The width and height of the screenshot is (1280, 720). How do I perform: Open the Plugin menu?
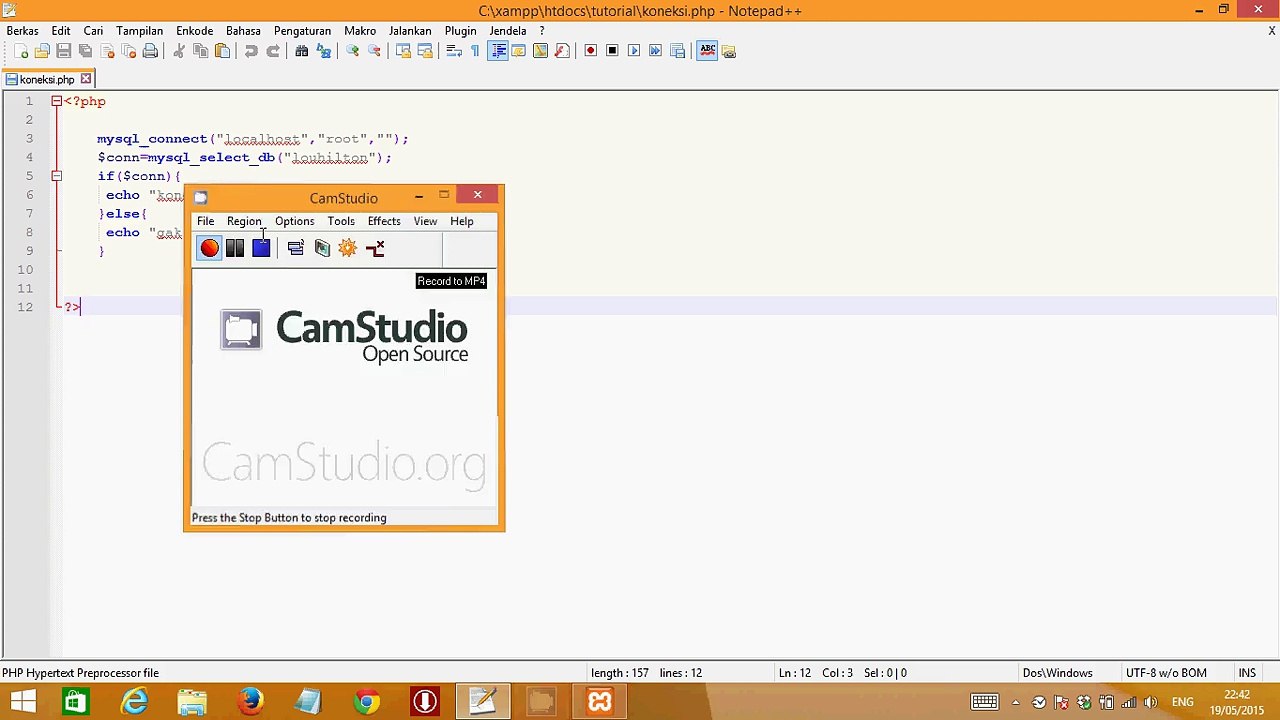461,31
